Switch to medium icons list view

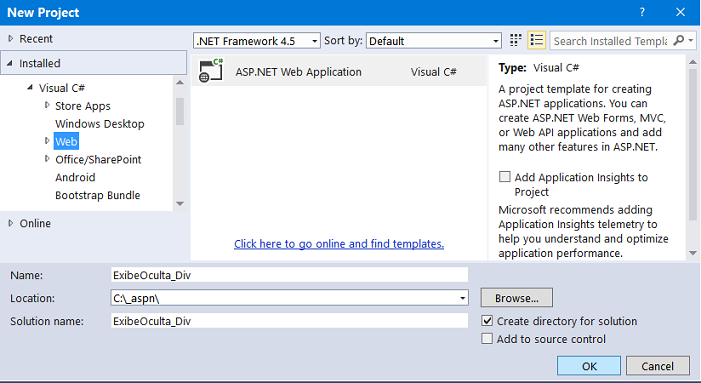coord(536,41)
